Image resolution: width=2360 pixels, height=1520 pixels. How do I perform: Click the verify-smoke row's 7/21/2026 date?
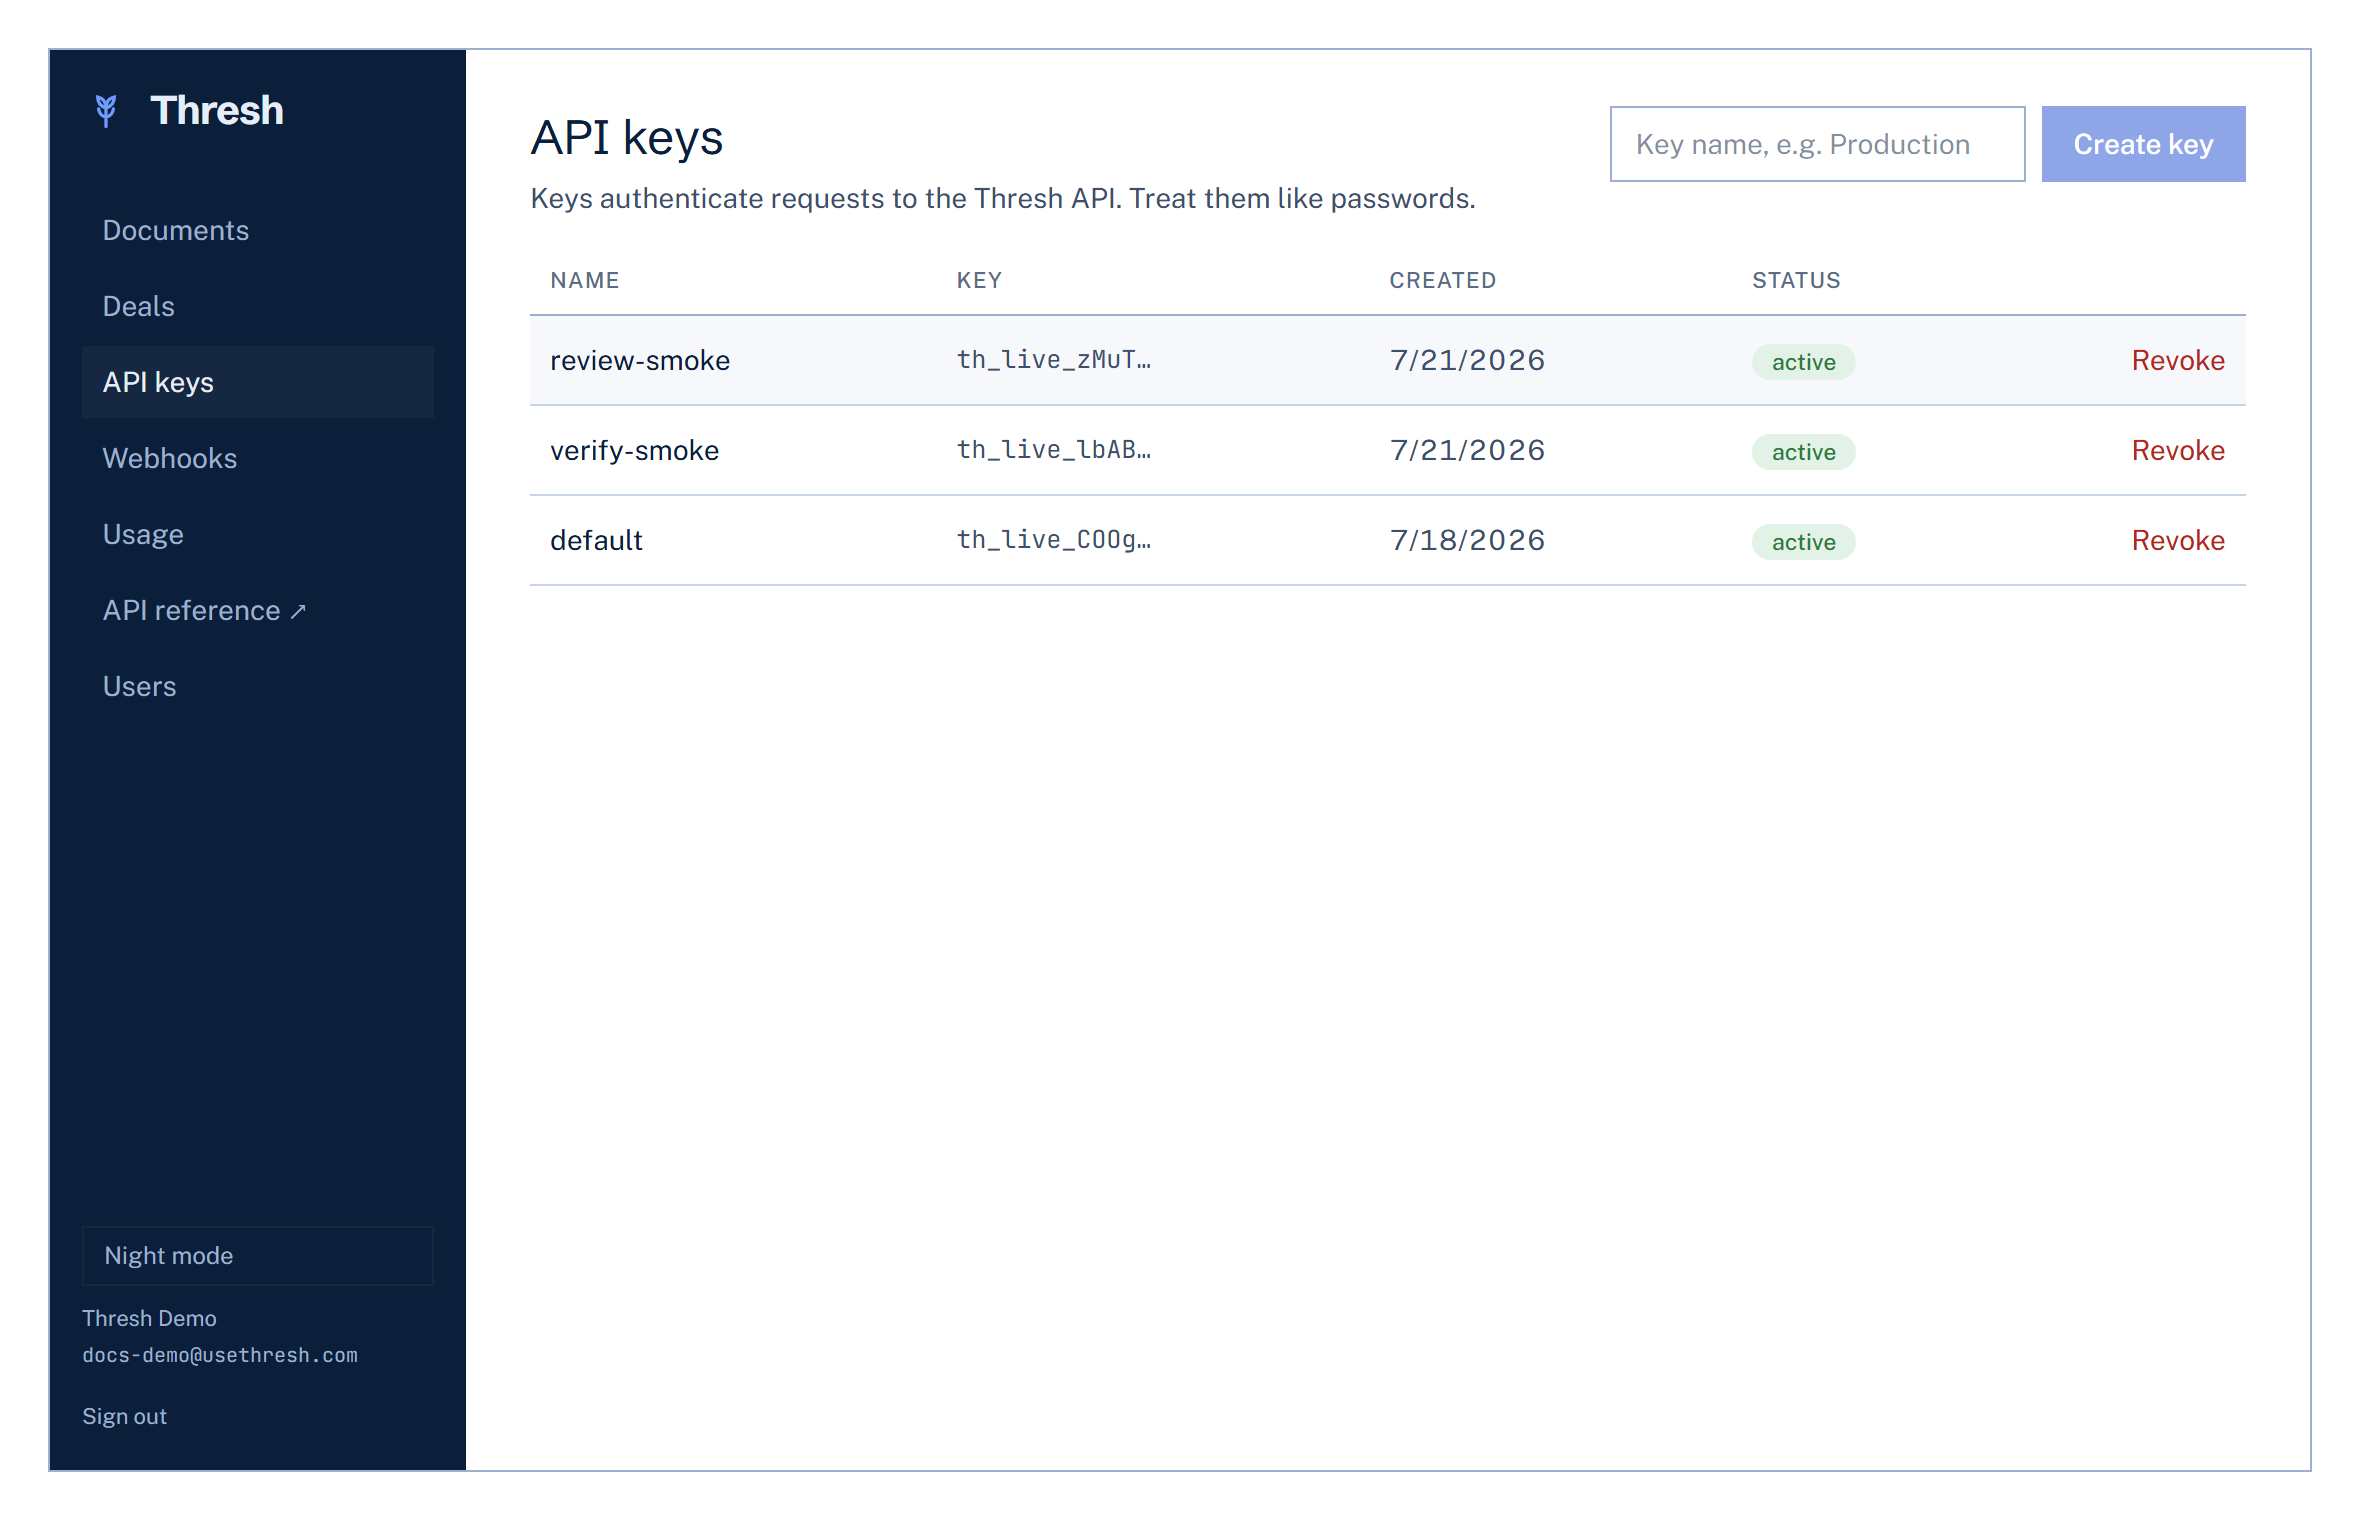[1467, 450]
